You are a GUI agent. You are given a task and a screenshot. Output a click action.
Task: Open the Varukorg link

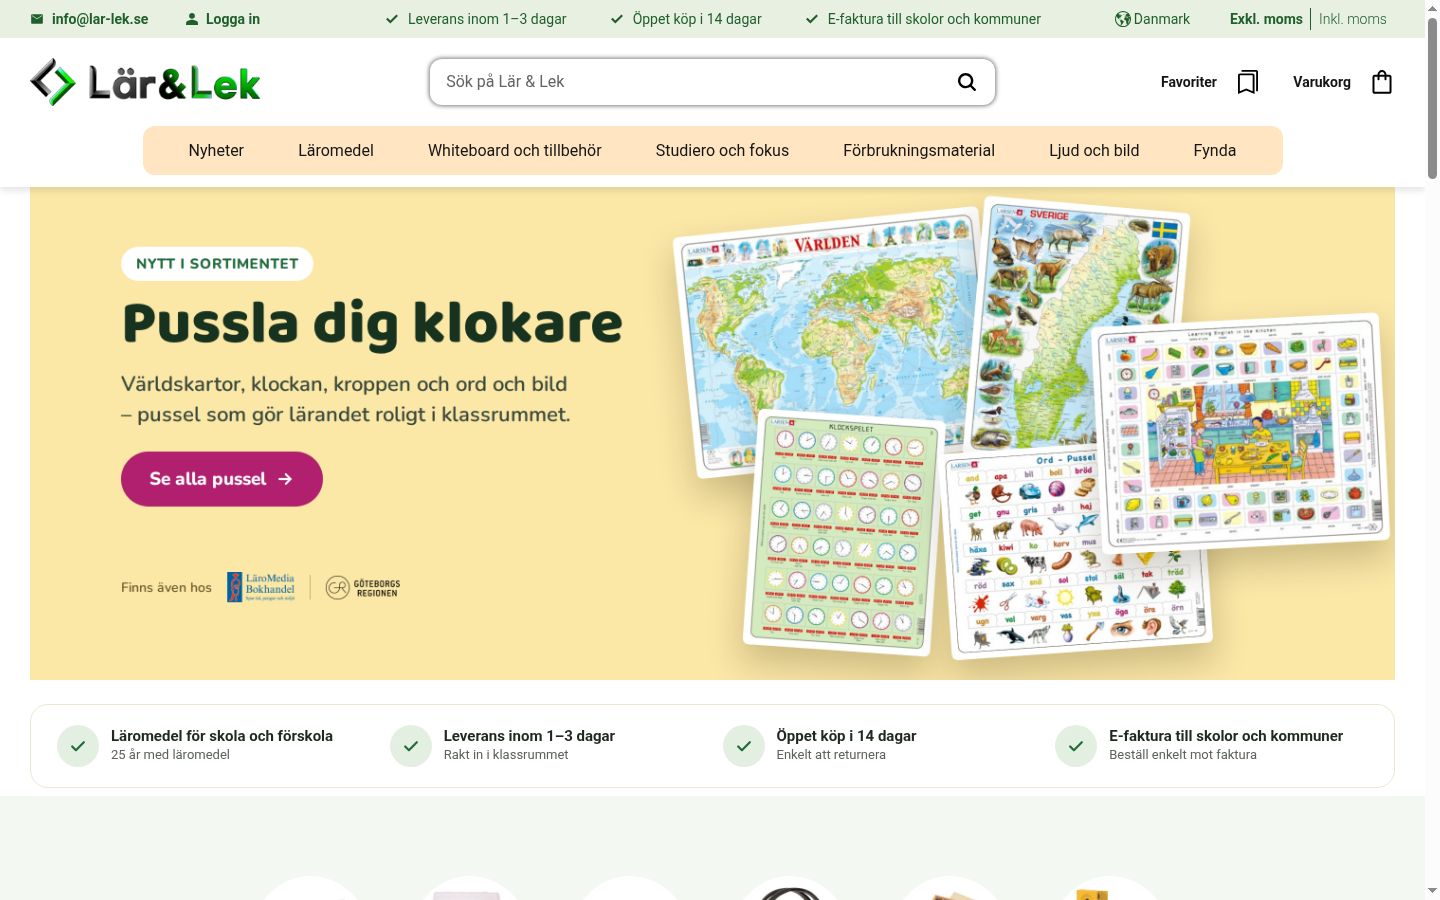(x=1322, y=82)
